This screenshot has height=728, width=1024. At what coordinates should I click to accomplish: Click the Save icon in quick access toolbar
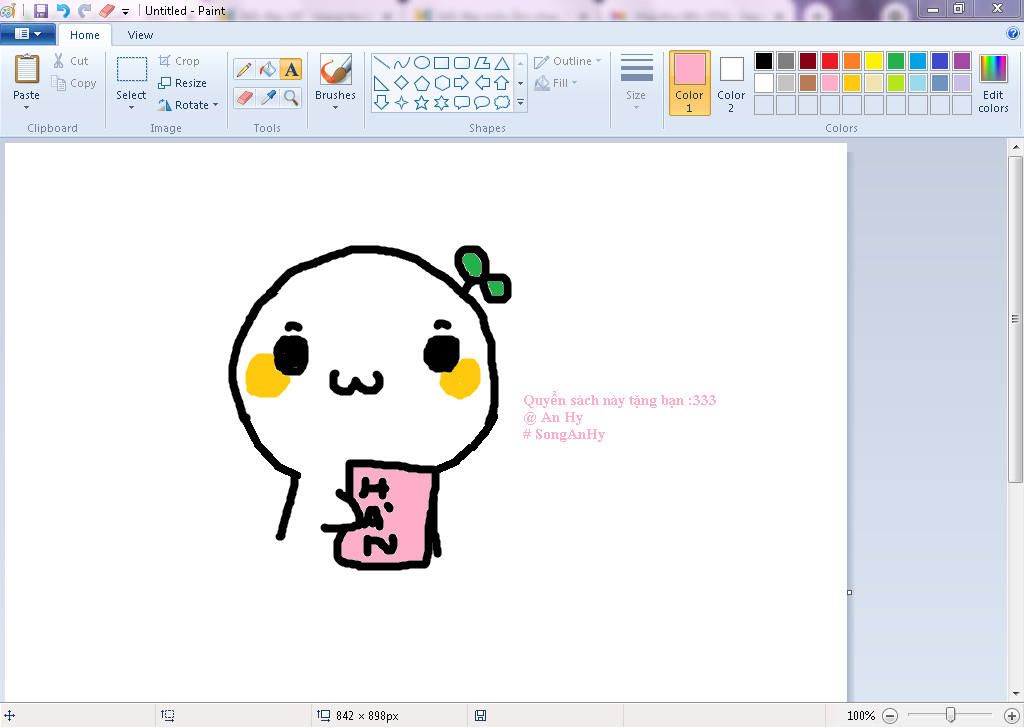coord(40,10)
